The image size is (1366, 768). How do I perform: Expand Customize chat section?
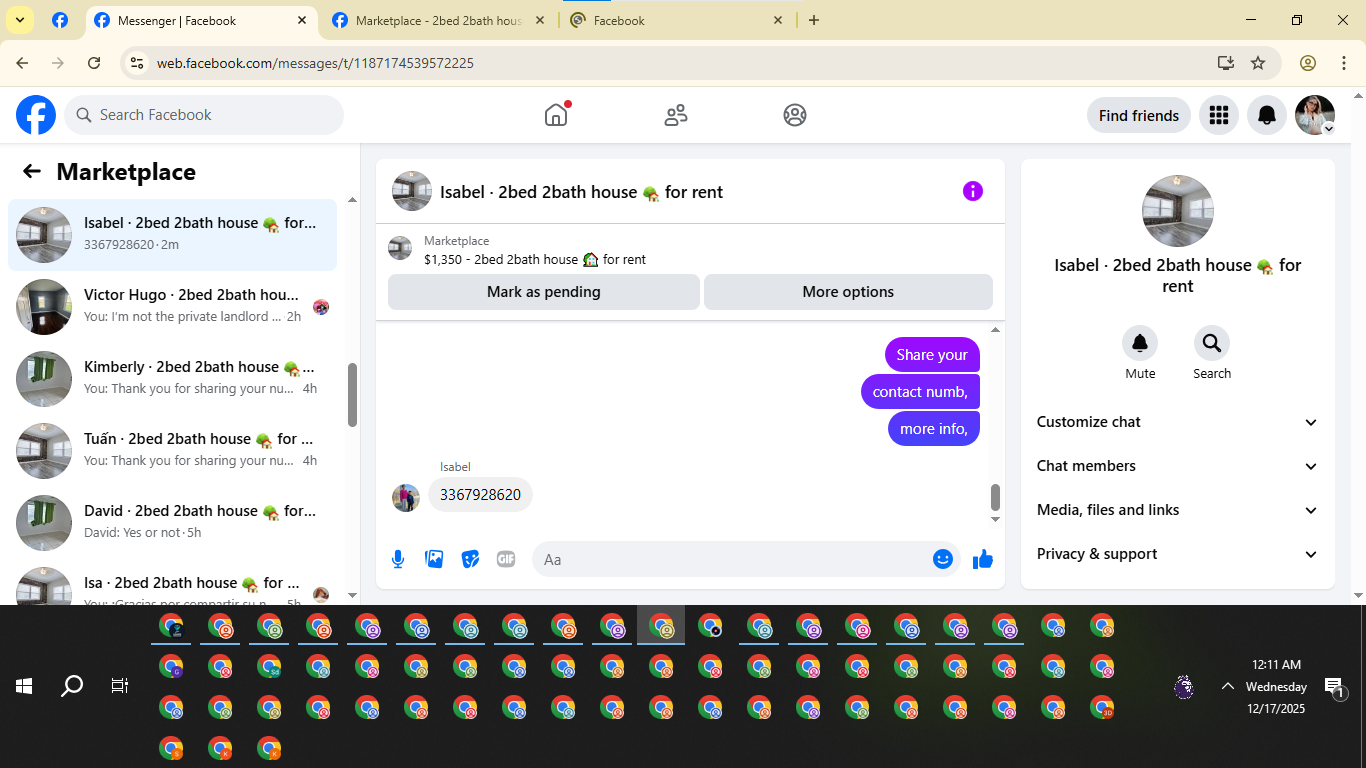pos(1178,422)
